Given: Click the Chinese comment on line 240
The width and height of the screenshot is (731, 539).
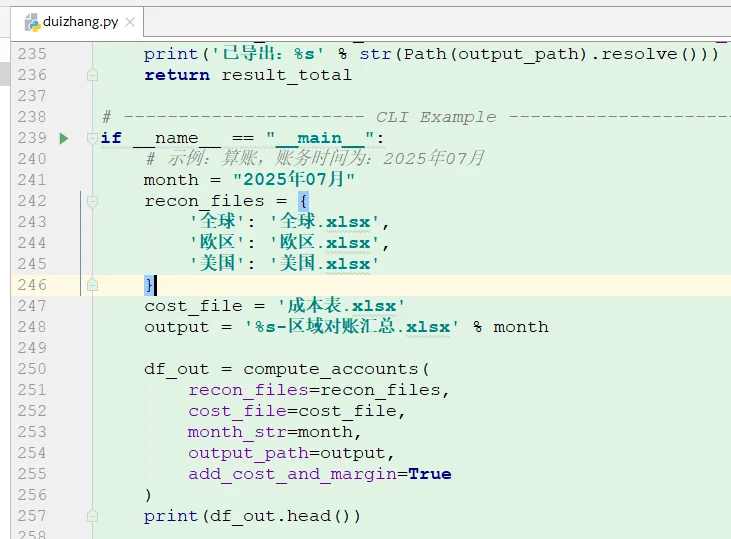Looking at the screenshot, I should [315, 159].
